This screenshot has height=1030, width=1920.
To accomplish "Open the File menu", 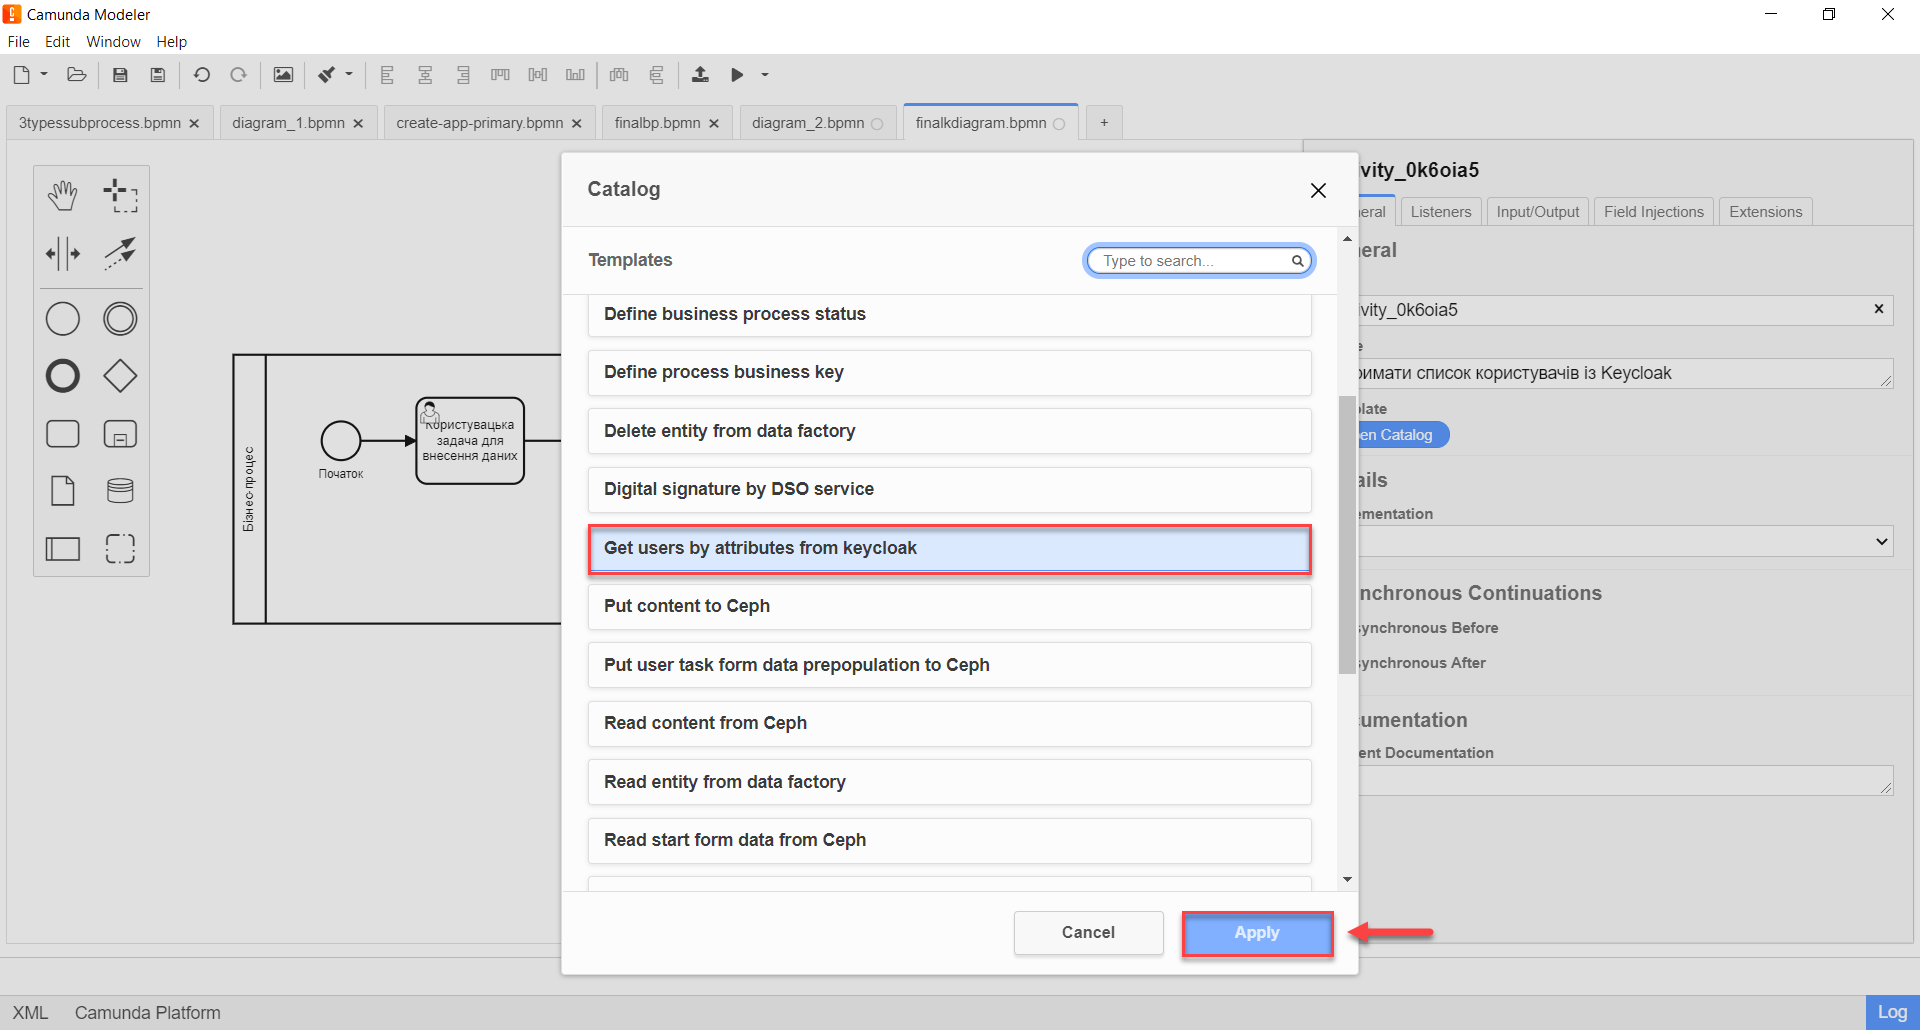I will [18, 42].
